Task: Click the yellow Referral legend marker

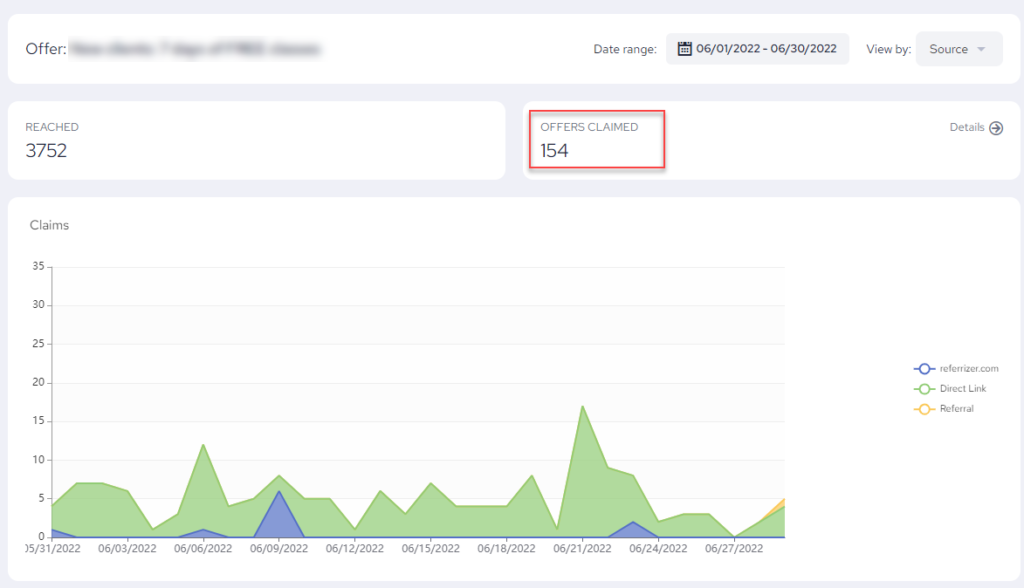Action: (x=925, y=409)
